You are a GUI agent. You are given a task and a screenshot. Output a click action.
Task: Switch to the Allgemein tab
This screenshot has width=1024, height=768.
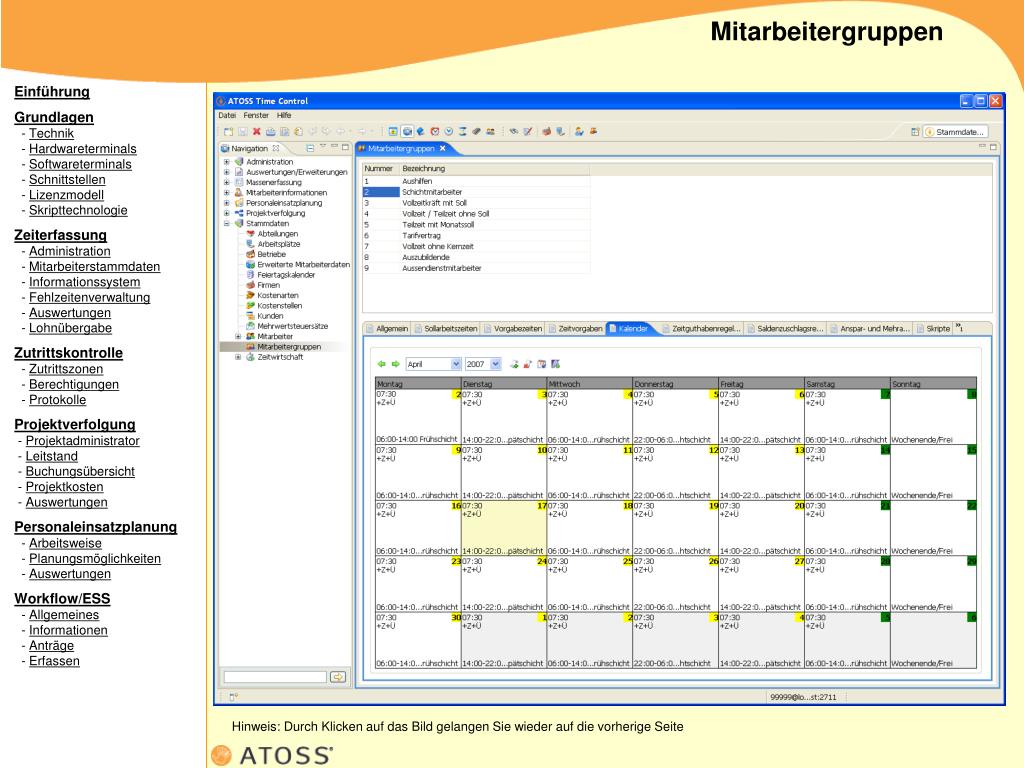(387, 328)
